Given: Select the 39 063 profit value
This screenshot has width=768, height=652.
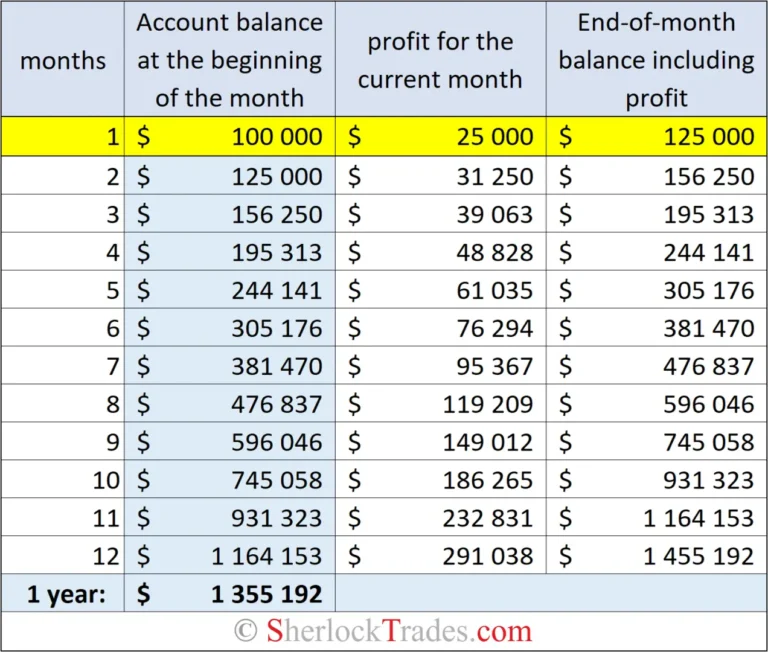Looking at the screenshot, I should click(495, 214).
